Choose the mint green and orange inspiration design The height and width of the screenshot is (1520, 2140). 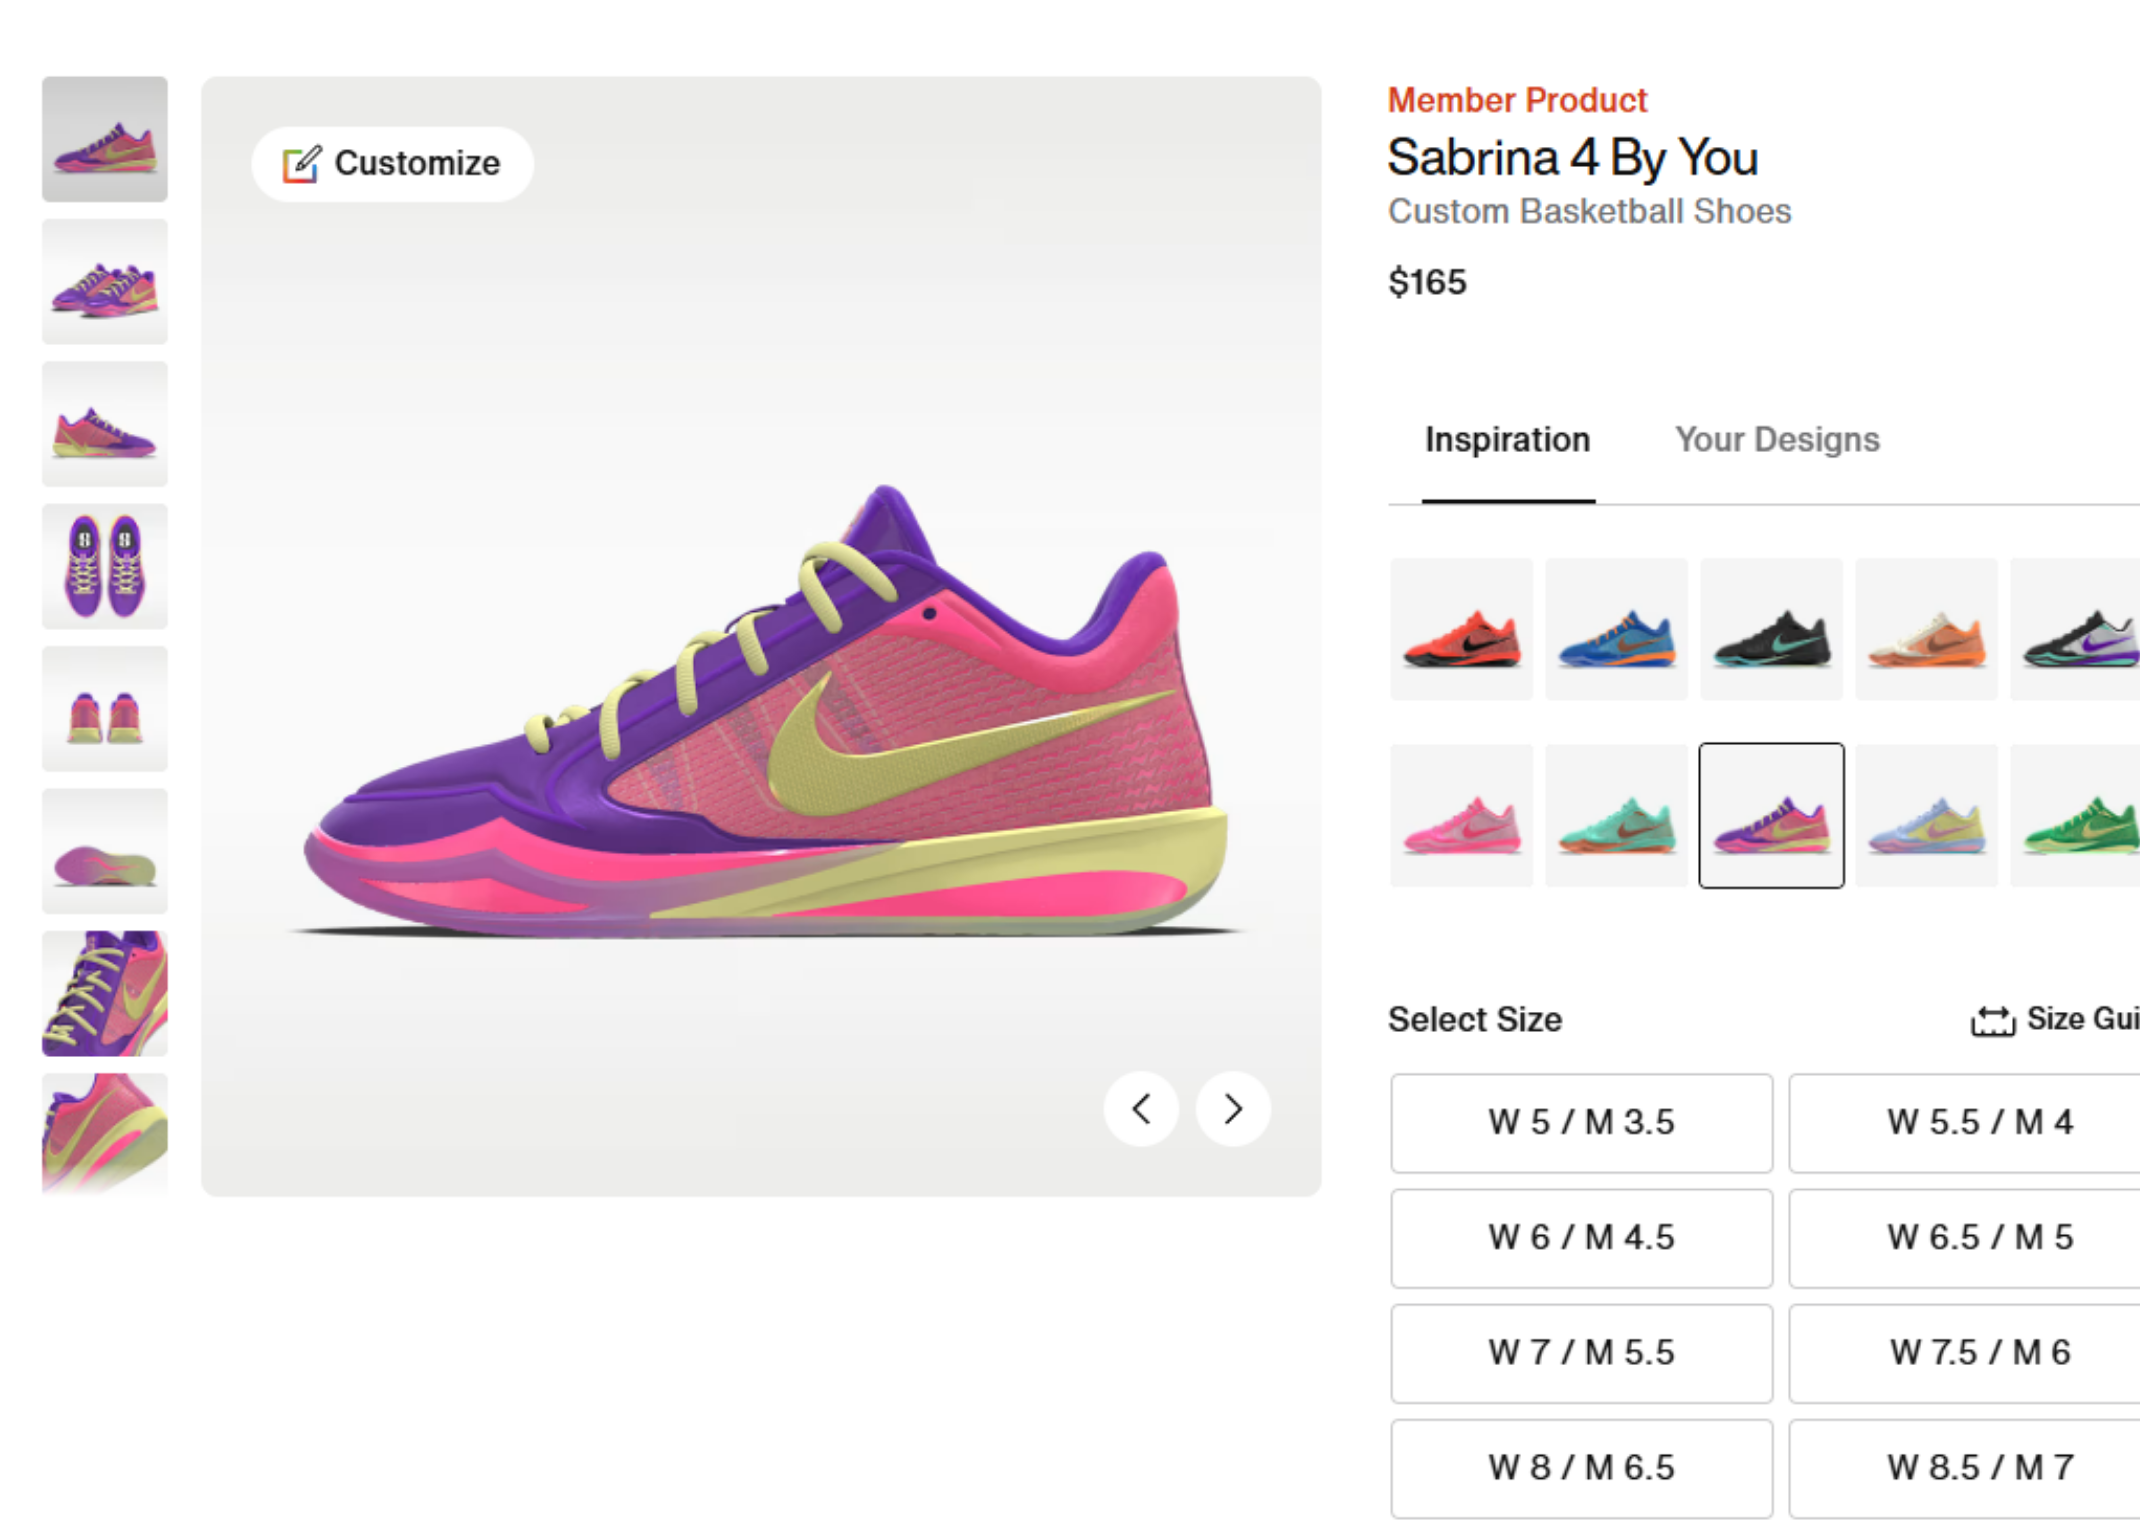pyautogui.click(x=1616, y=815)
